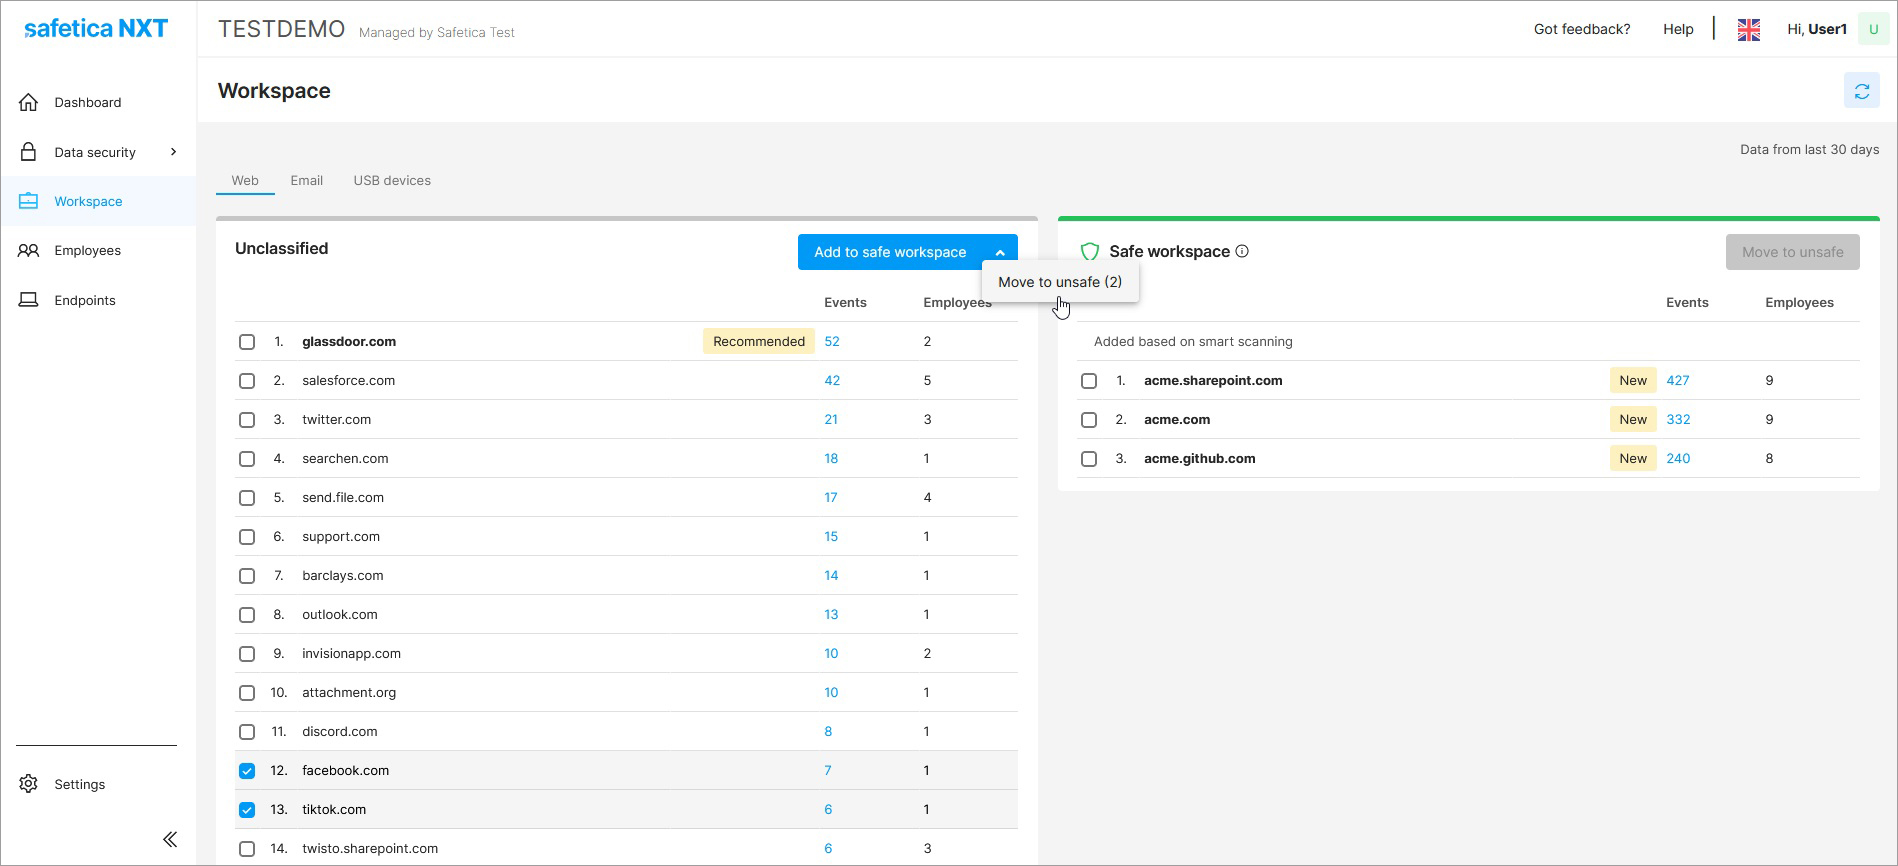Uncheck the facebook.com checkbox

(x=247, y=771)
